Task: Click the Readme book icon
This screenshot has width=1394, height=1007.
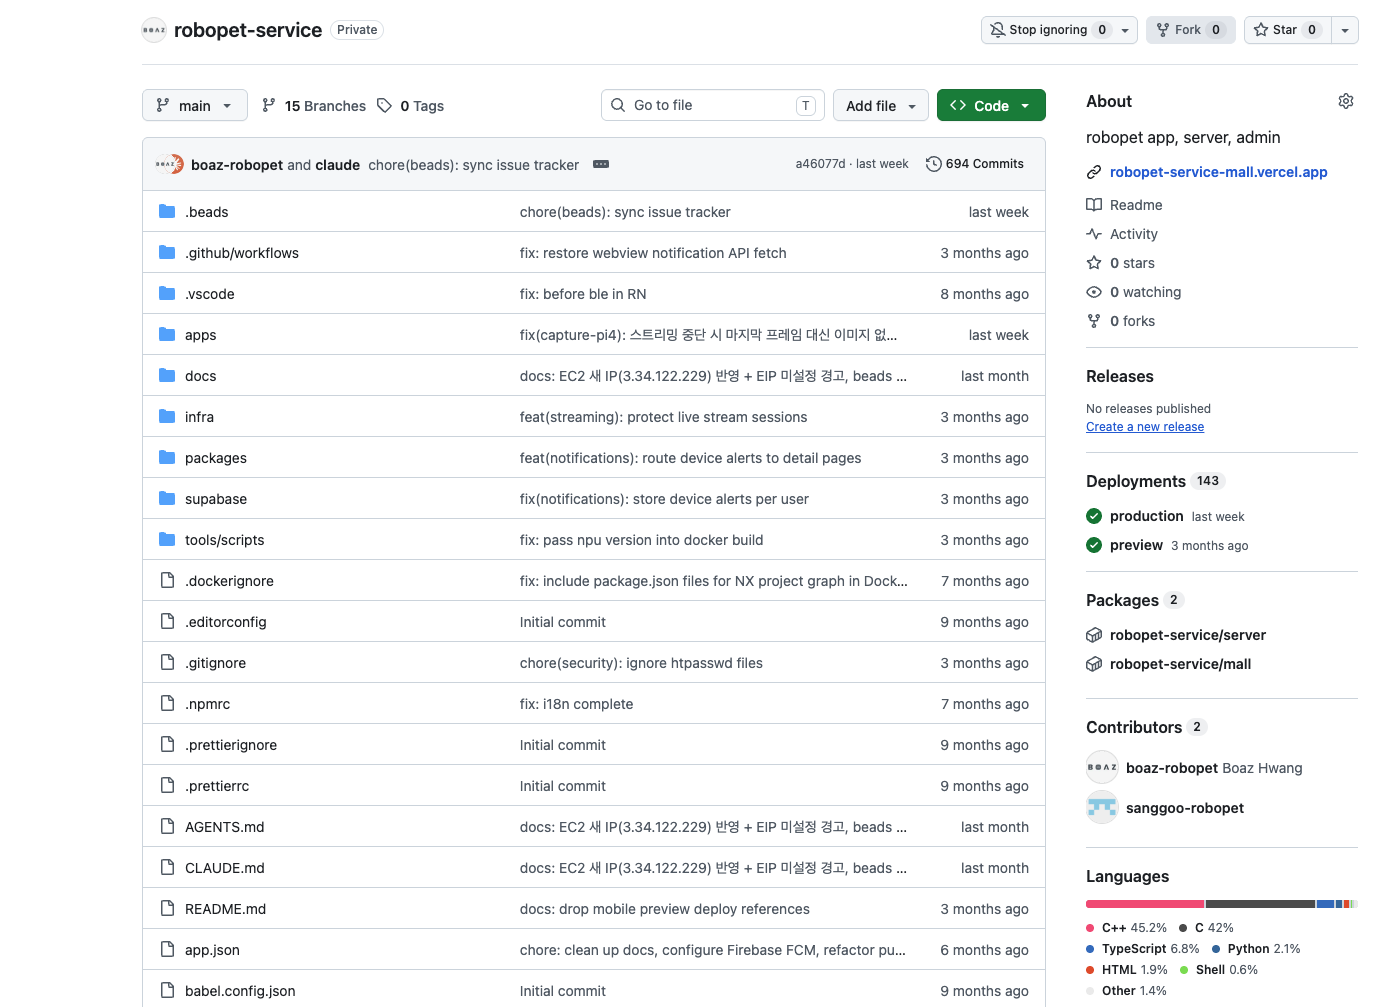Action: tap(1094, 205)
